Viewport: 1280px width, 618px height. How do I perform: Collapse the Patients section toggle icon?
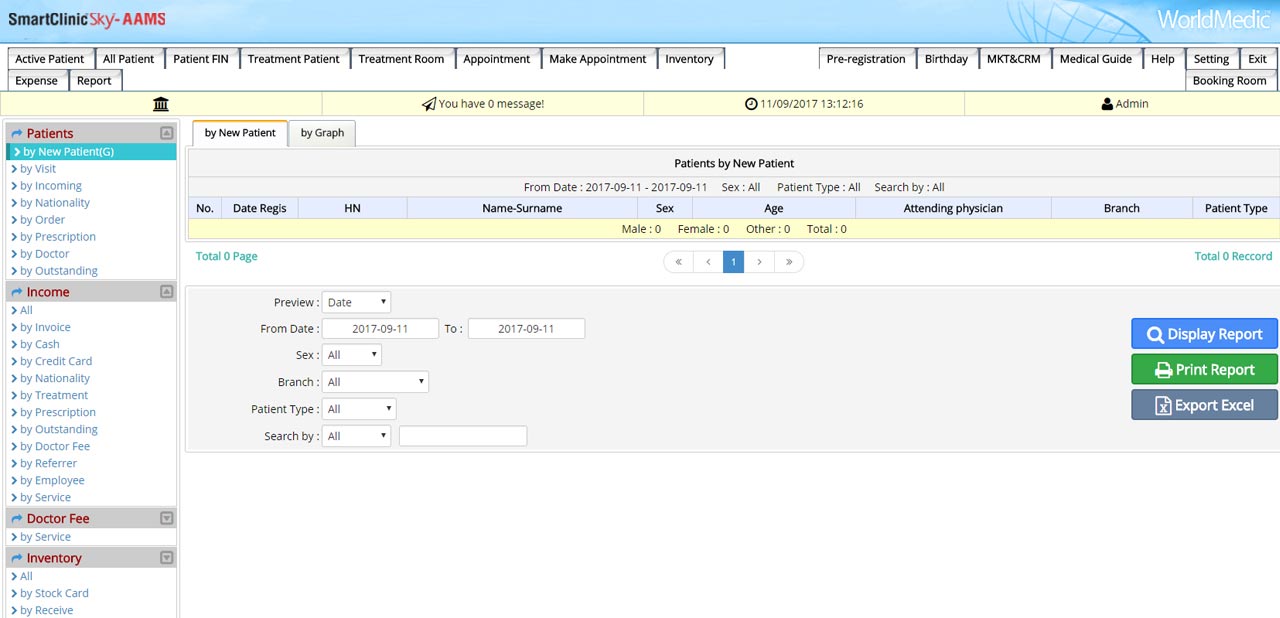(167, 133)
